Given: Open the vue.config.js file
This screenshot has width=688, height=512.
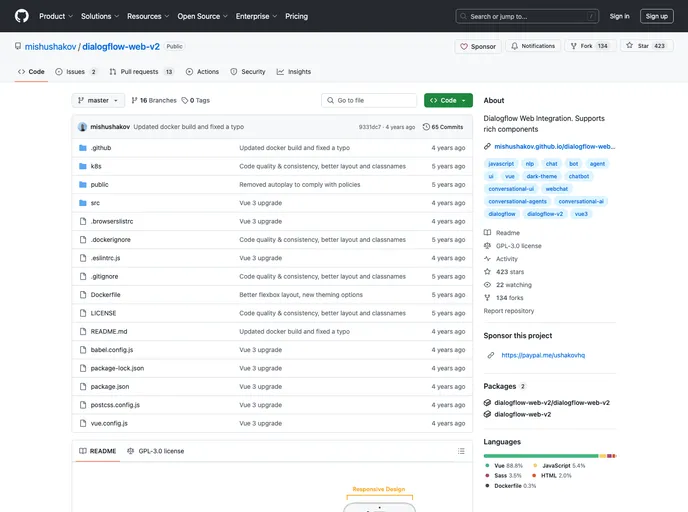Looking at the screenshot, I should coord(109,423).
